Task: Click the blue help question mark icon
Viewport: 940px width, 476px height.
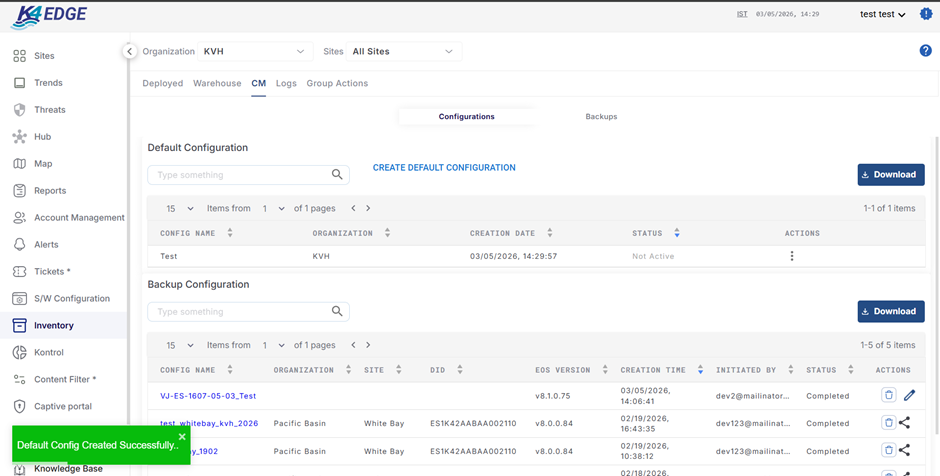Action: [x=925, y=51]
